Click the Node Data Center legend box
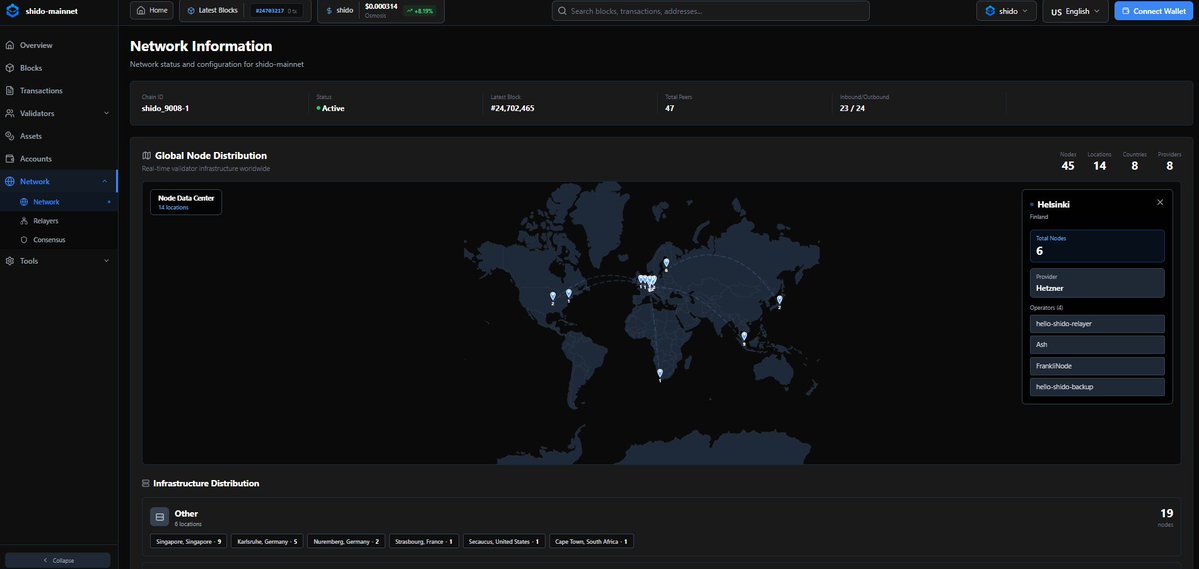Viewport: 1199px width, 569px height. click(x=186, y=202)
